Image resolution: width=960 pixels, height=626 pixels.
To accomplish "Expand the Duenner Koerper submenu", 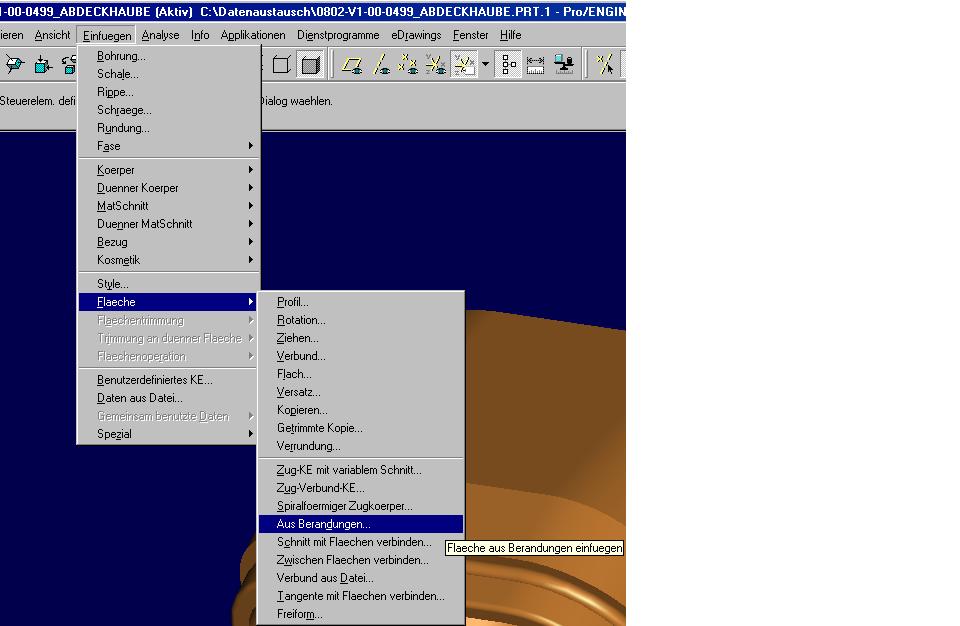I will click(169, 188).
